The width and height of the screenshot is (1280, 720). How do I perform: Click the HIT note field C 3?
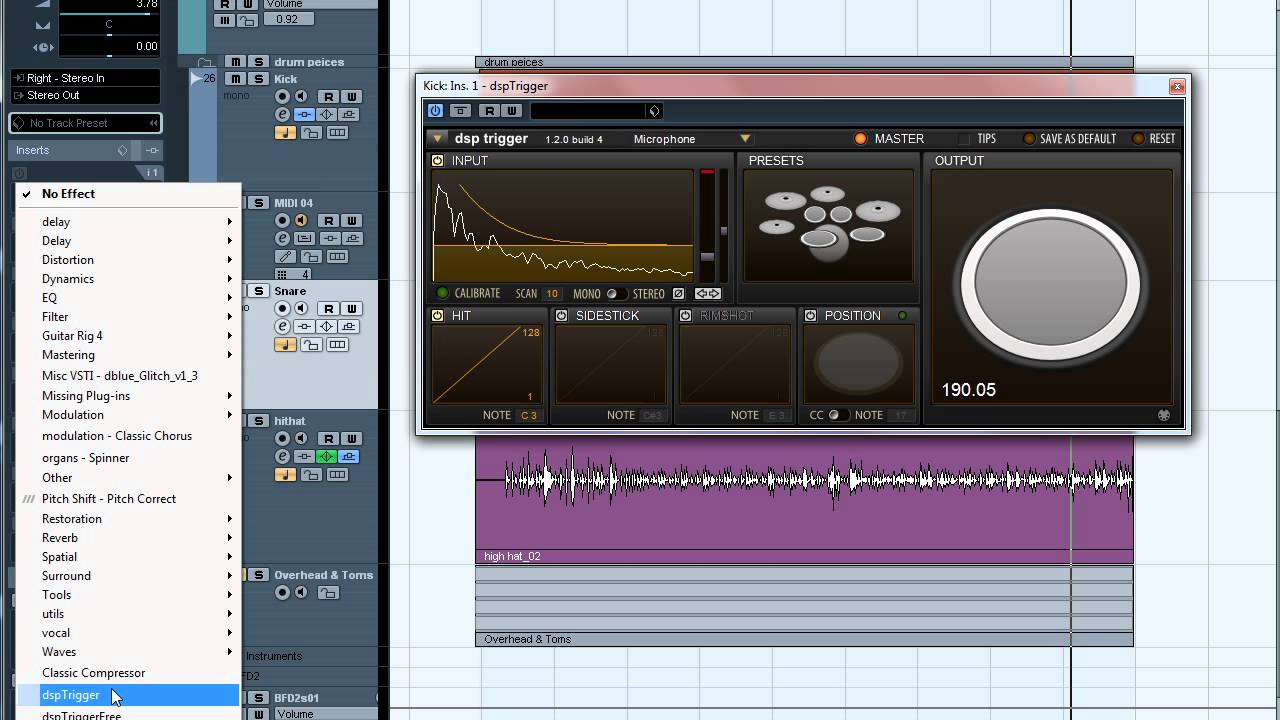click(x=529, y=415)
